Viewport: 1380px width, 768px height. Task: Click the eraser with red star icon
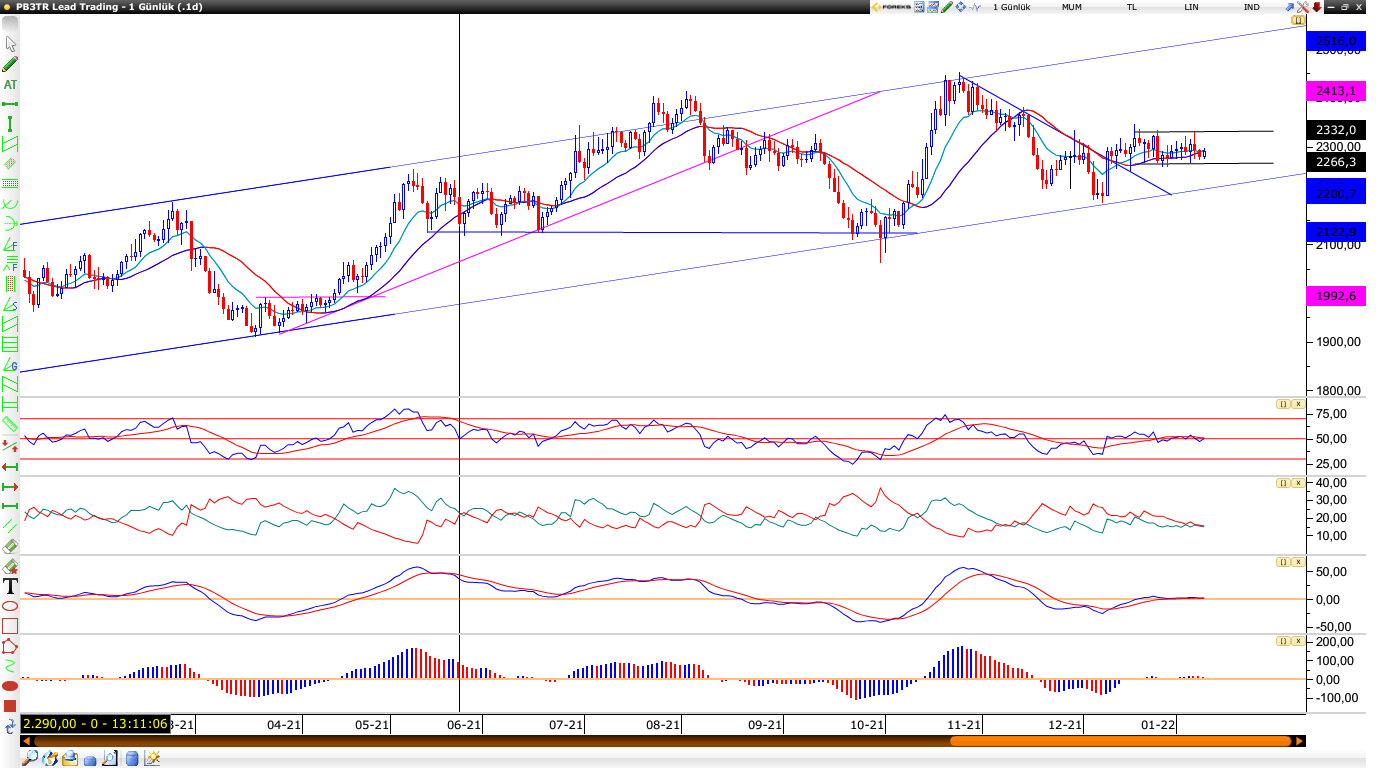coord(11,567)
